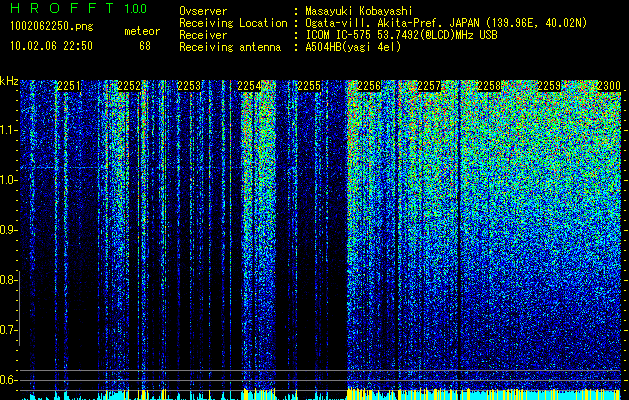
Task: Click the date stamp 10.02.06 22:50
Action: pos(51,46)
